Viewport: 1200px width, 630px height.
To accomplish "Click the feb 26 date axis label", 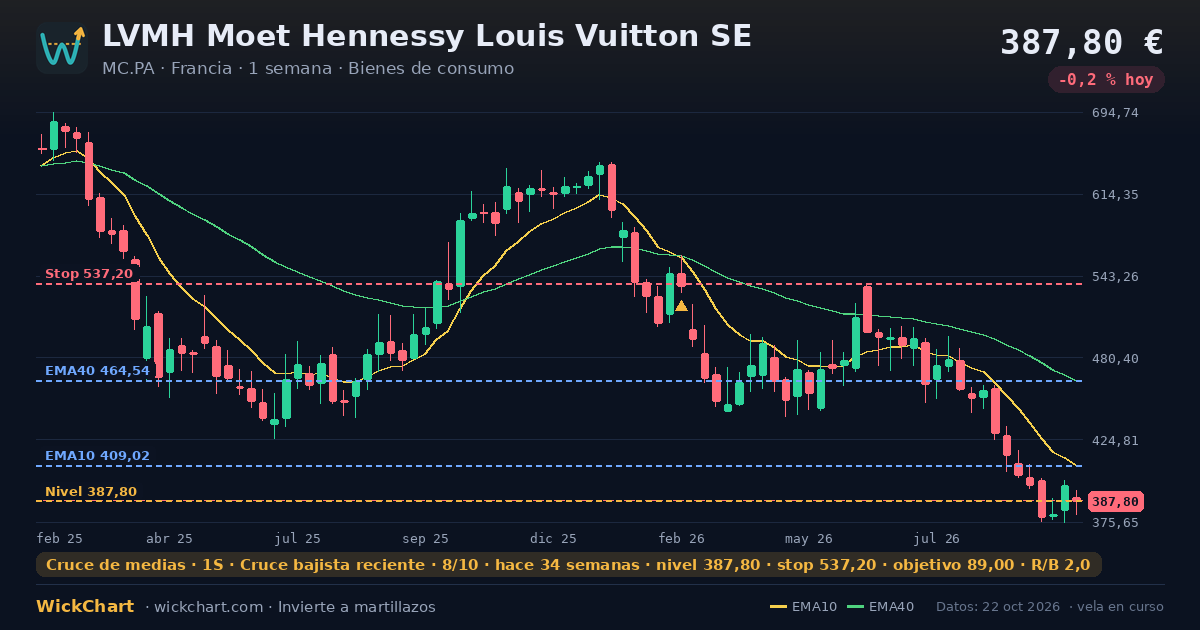I will point(682,538).
